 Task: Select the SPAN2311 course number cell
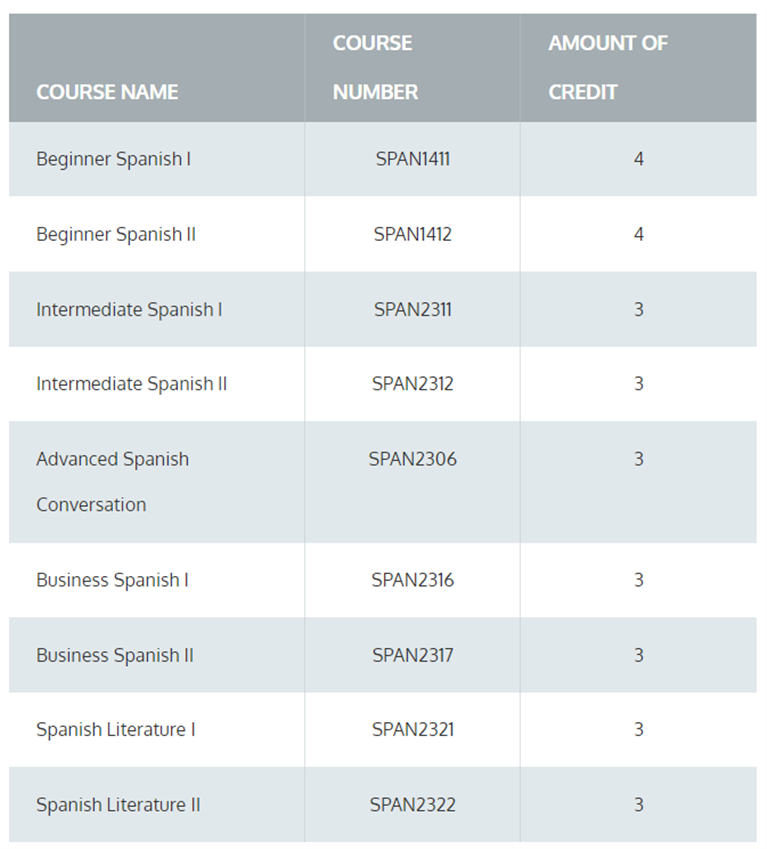[x=412, y=310]
